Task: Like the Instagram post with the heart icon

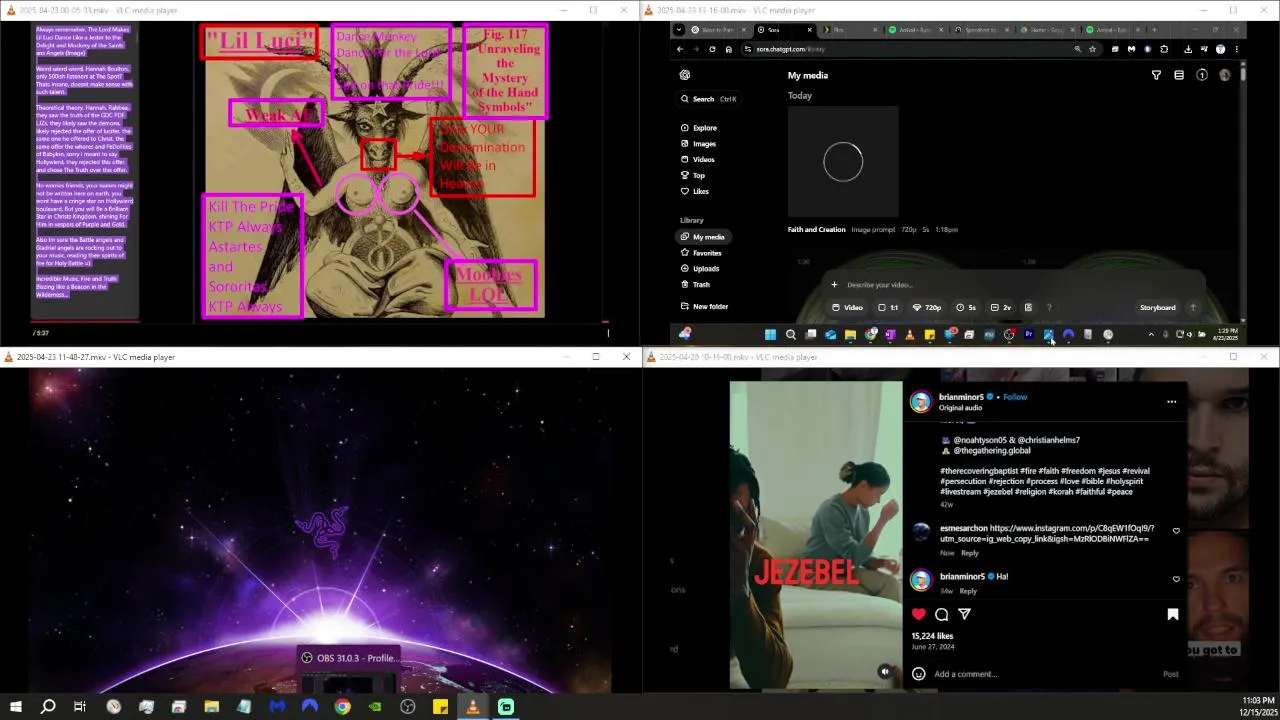Action: coord(919,614)
